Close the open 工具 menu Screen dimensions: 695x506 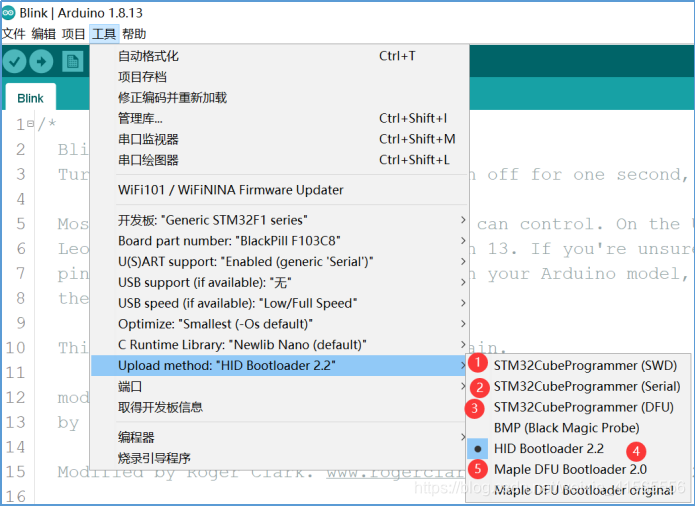coord(104,34)
